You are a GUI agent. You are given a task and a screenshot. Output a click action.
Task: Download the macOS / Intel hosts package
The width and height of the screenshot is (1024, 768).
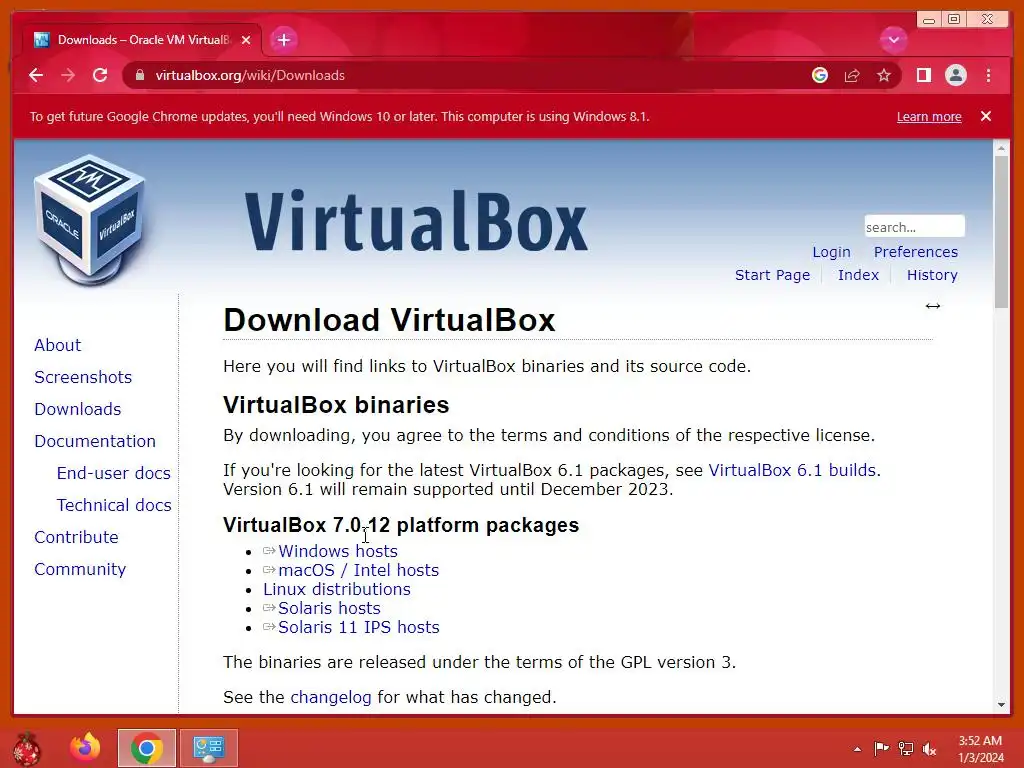point(359,570)
